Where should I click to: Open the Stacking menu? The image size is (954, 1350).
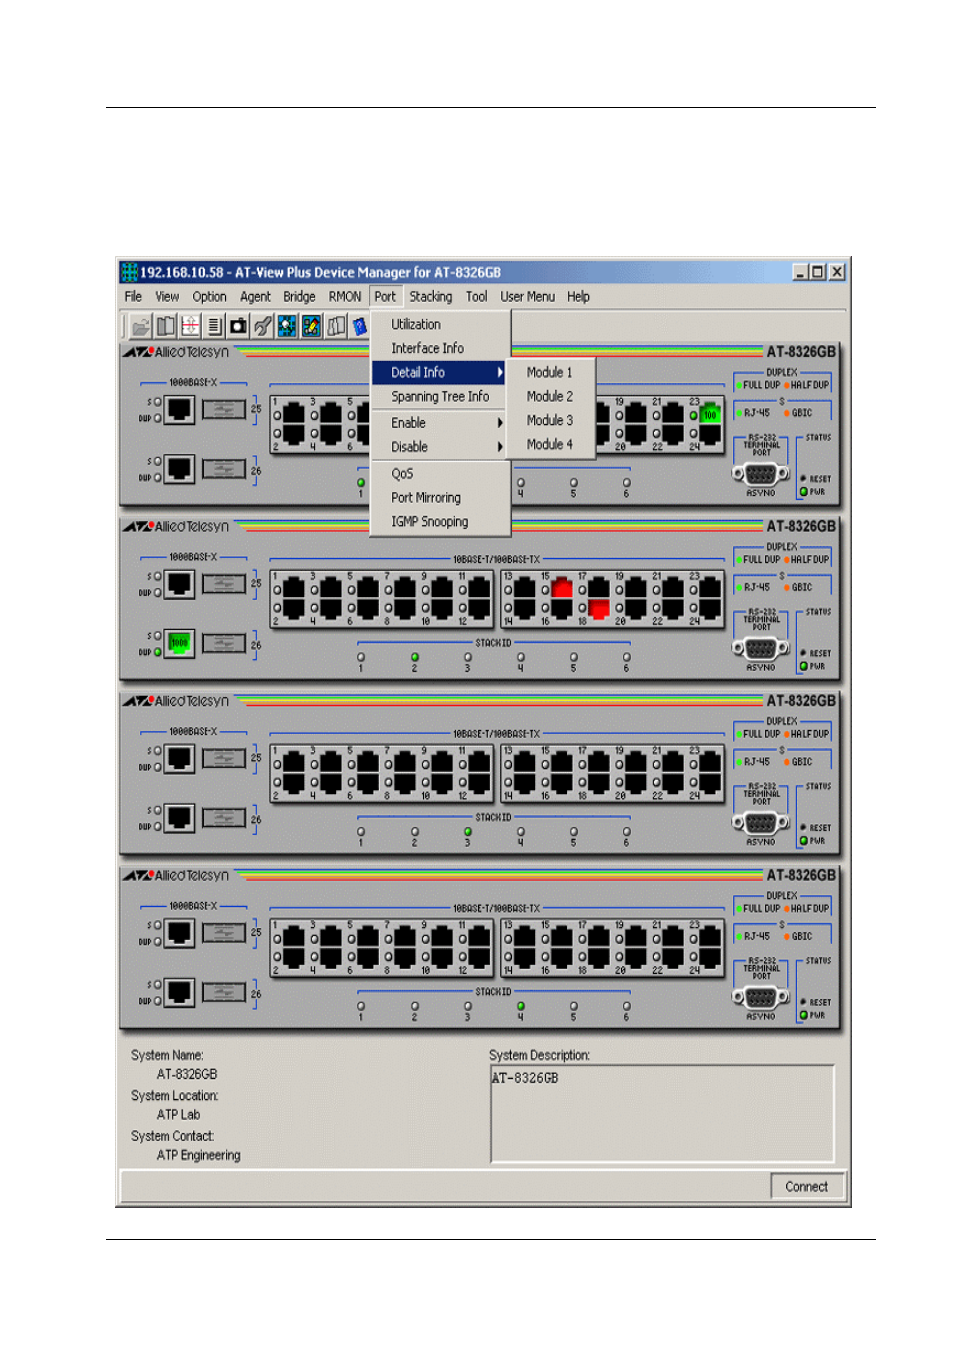pos(431,297)
